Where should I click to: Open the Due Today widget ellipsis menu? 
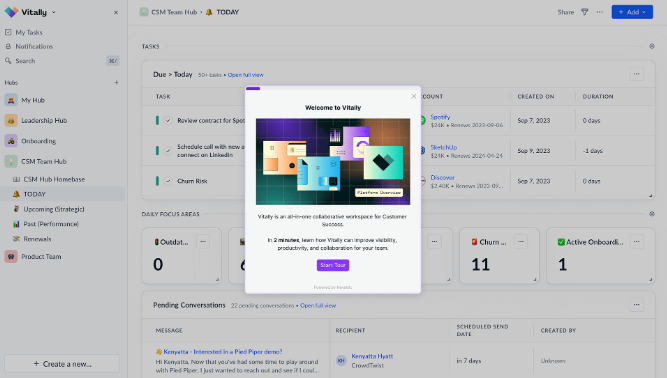click(x=636, y=74)
